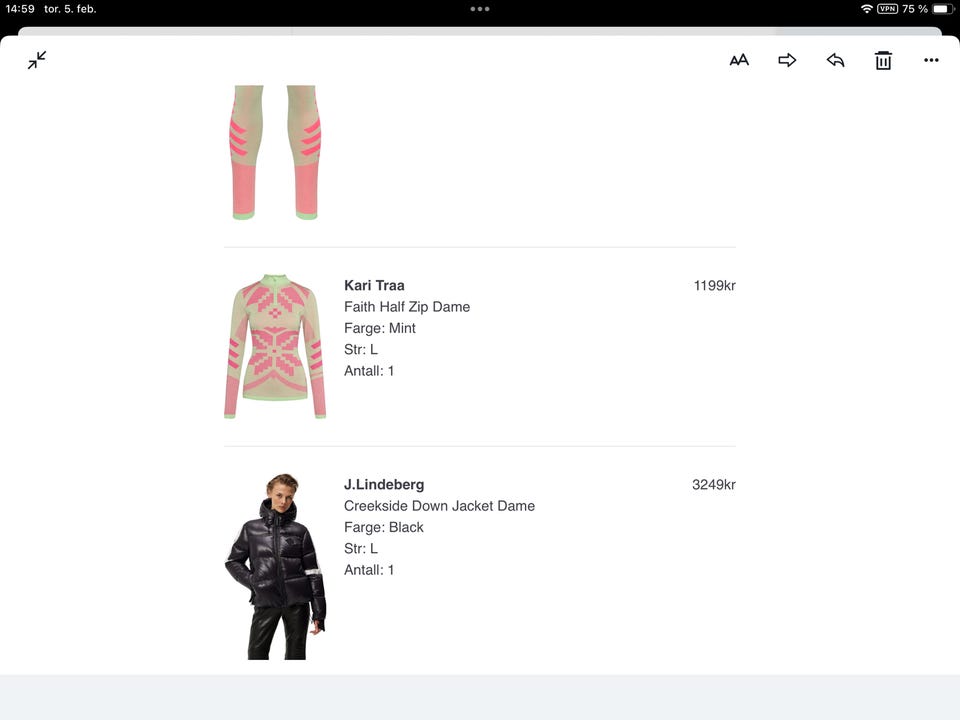This screenshot has width=960, height=720.
Task: Tap the 14:59 clock in the status bar
Action: tap(20, 9)
